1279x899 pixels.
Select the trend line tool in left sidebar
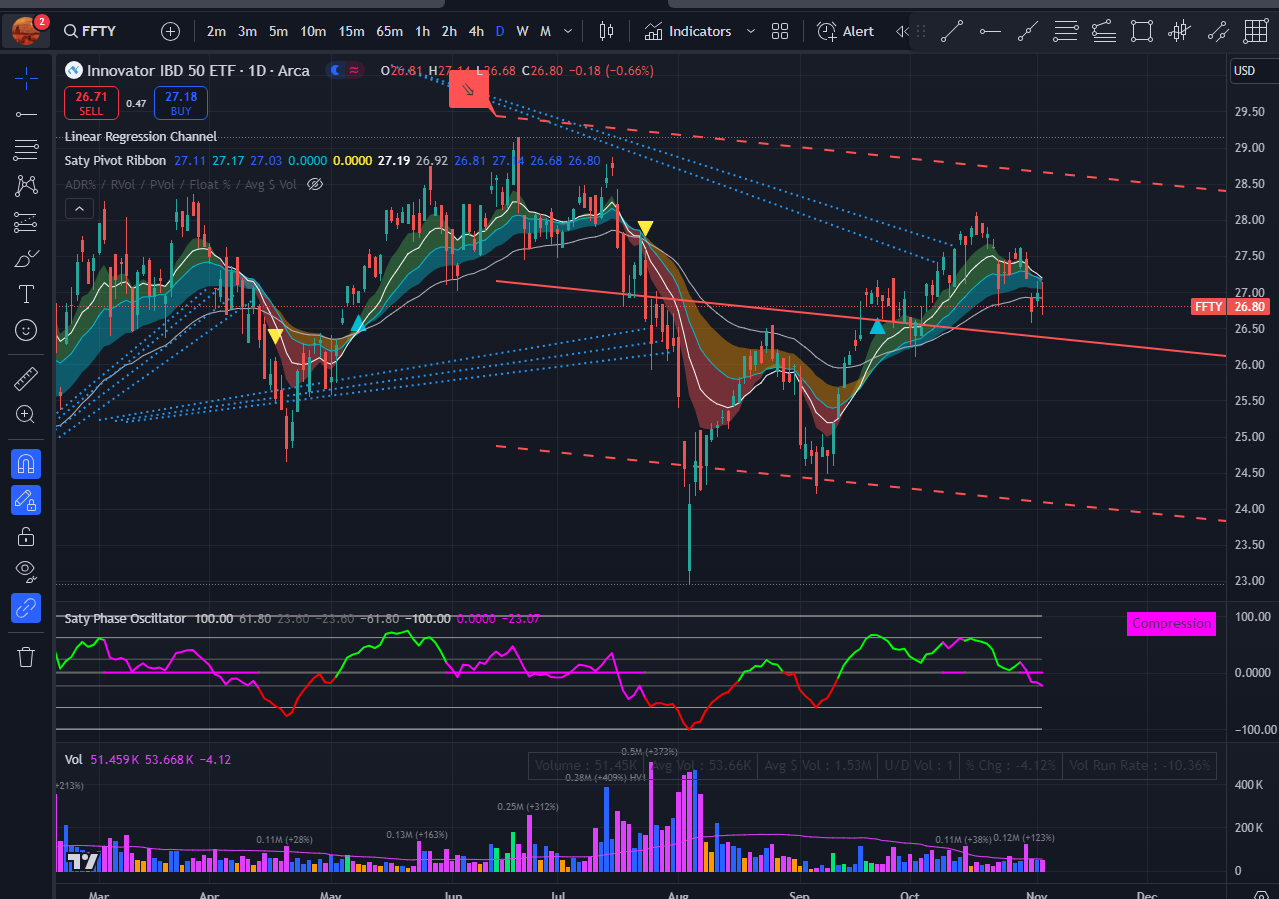[x=26, y=114]
